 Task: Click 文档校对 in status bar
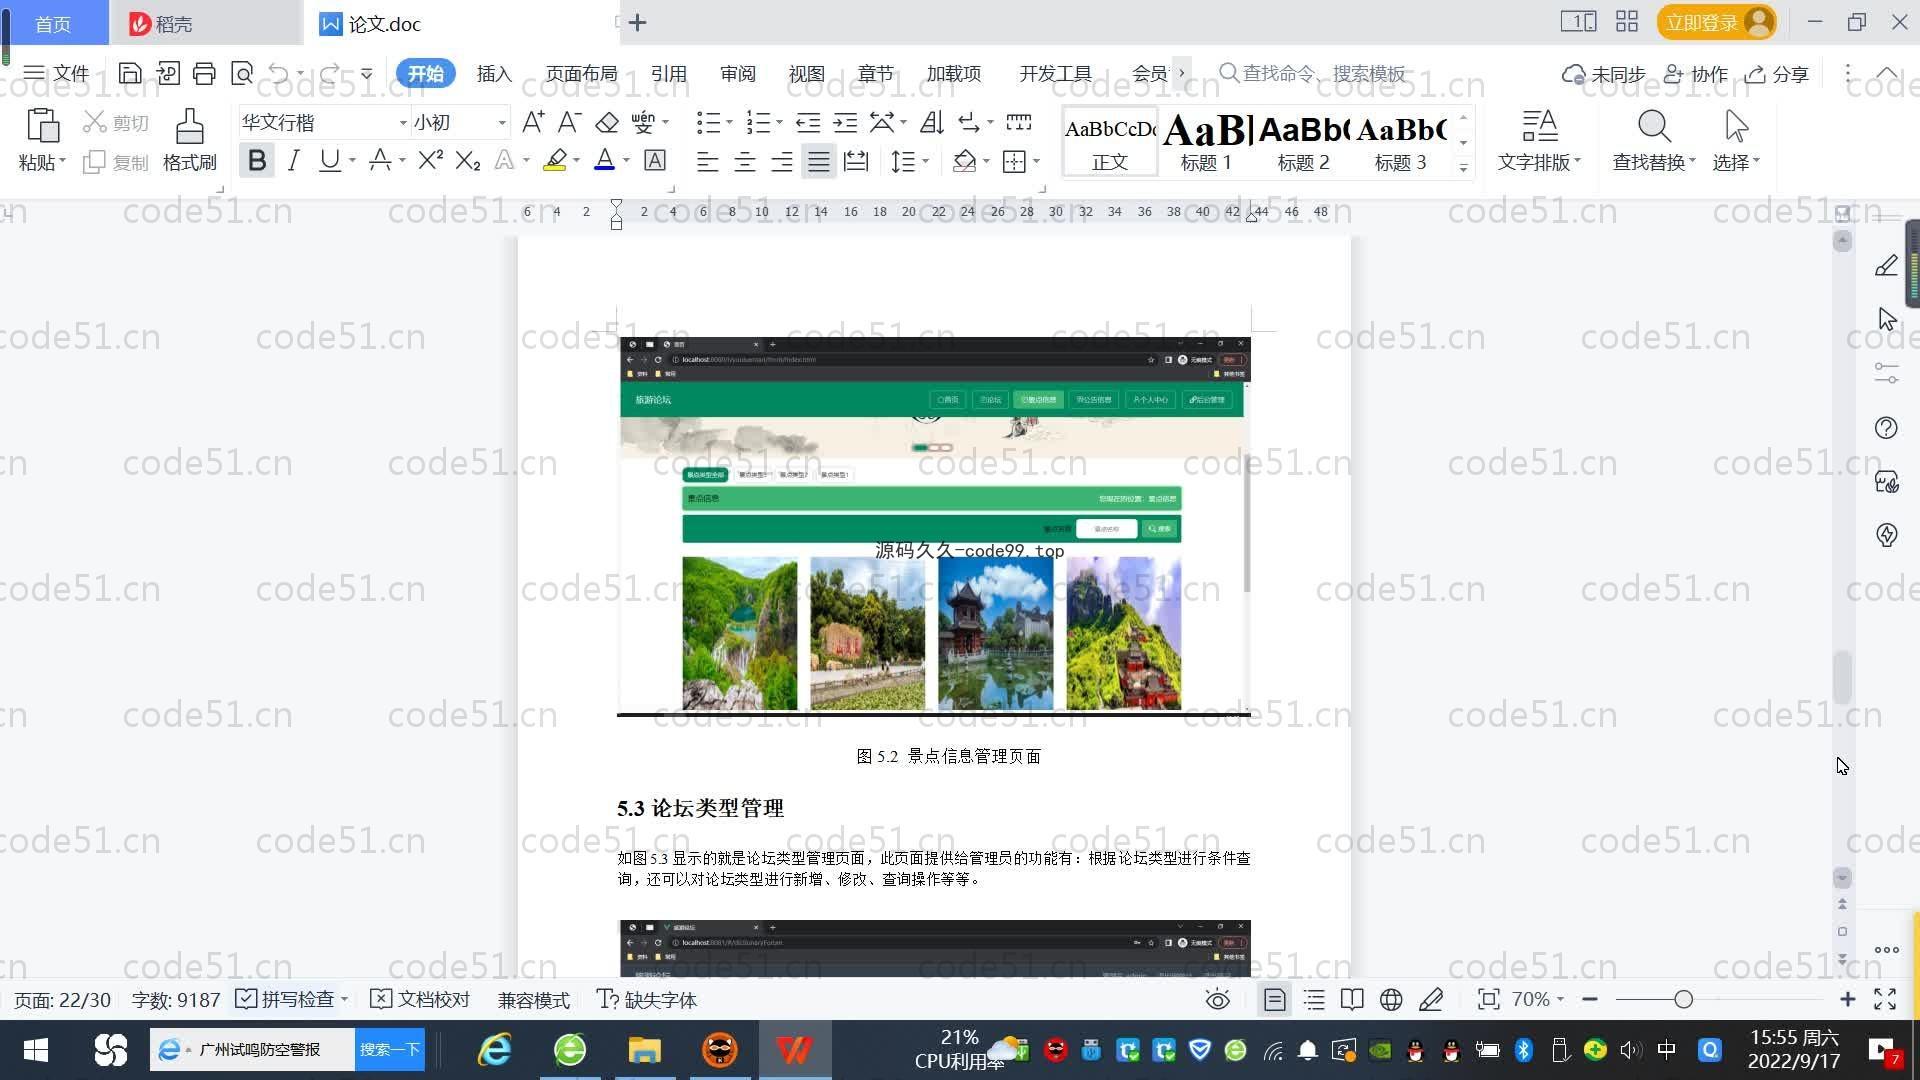(x=420, y=999)
